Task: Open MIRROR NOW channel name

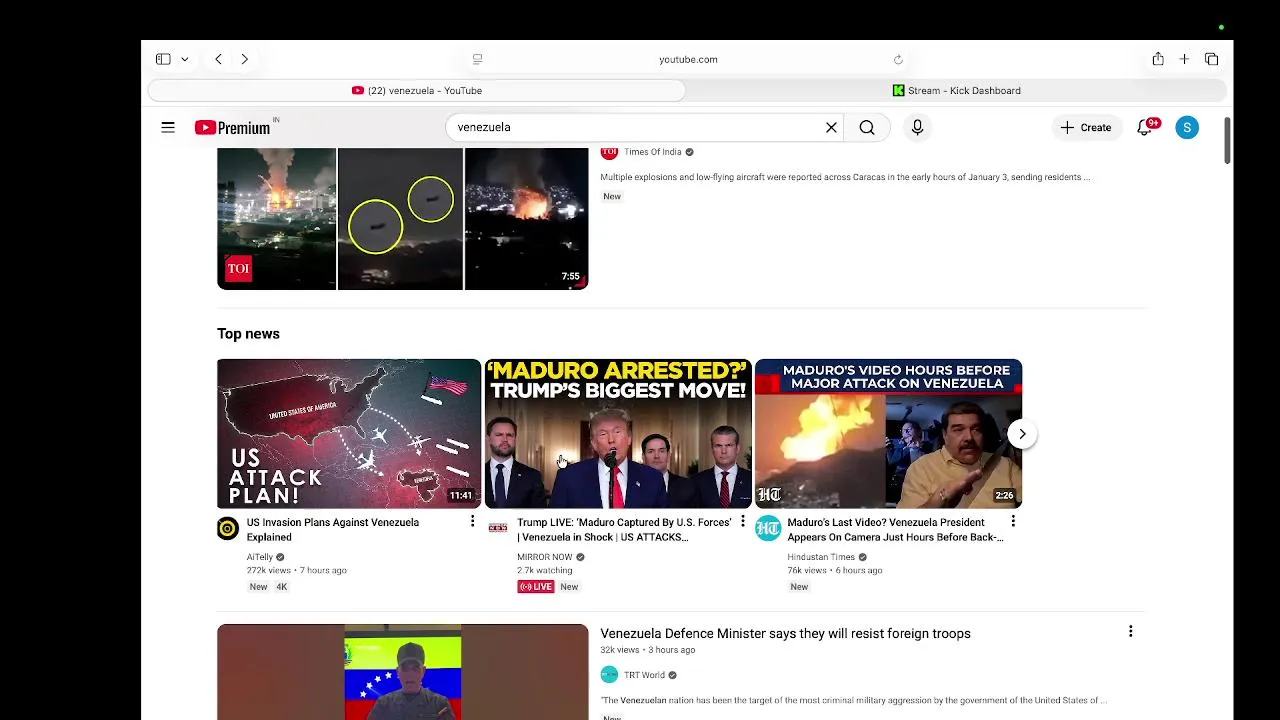Action: 545,557
